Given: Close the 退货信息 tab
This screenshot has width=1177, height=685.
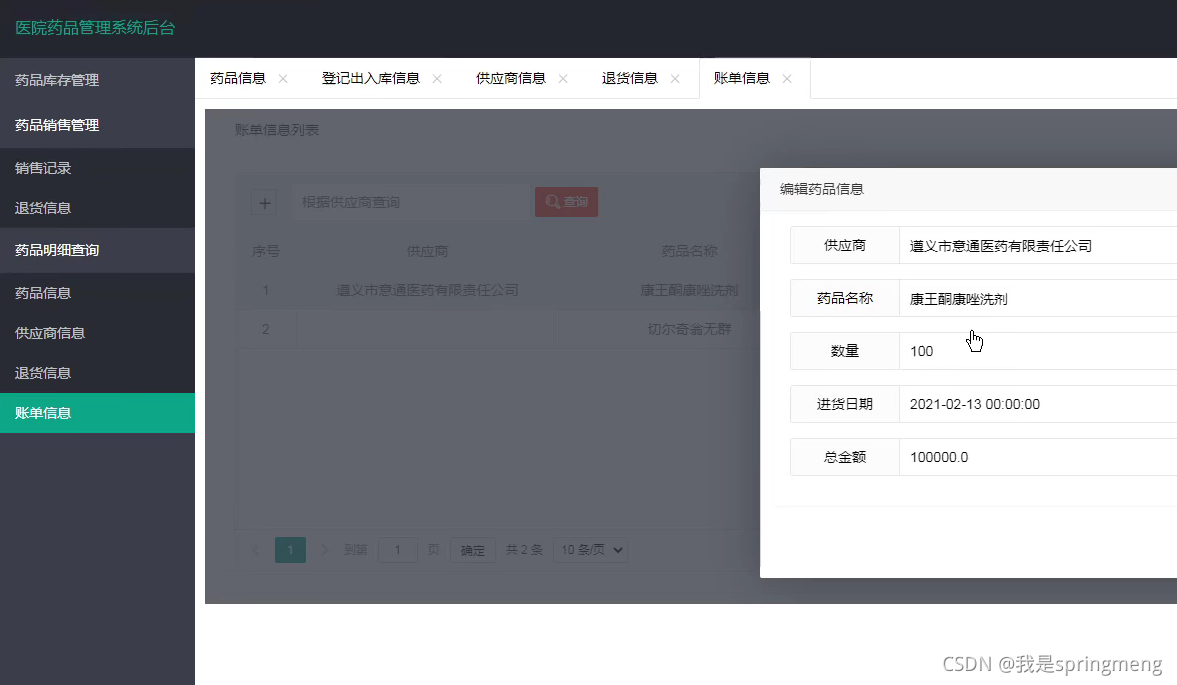Looking at the screenshot, I should click(675, 79).
